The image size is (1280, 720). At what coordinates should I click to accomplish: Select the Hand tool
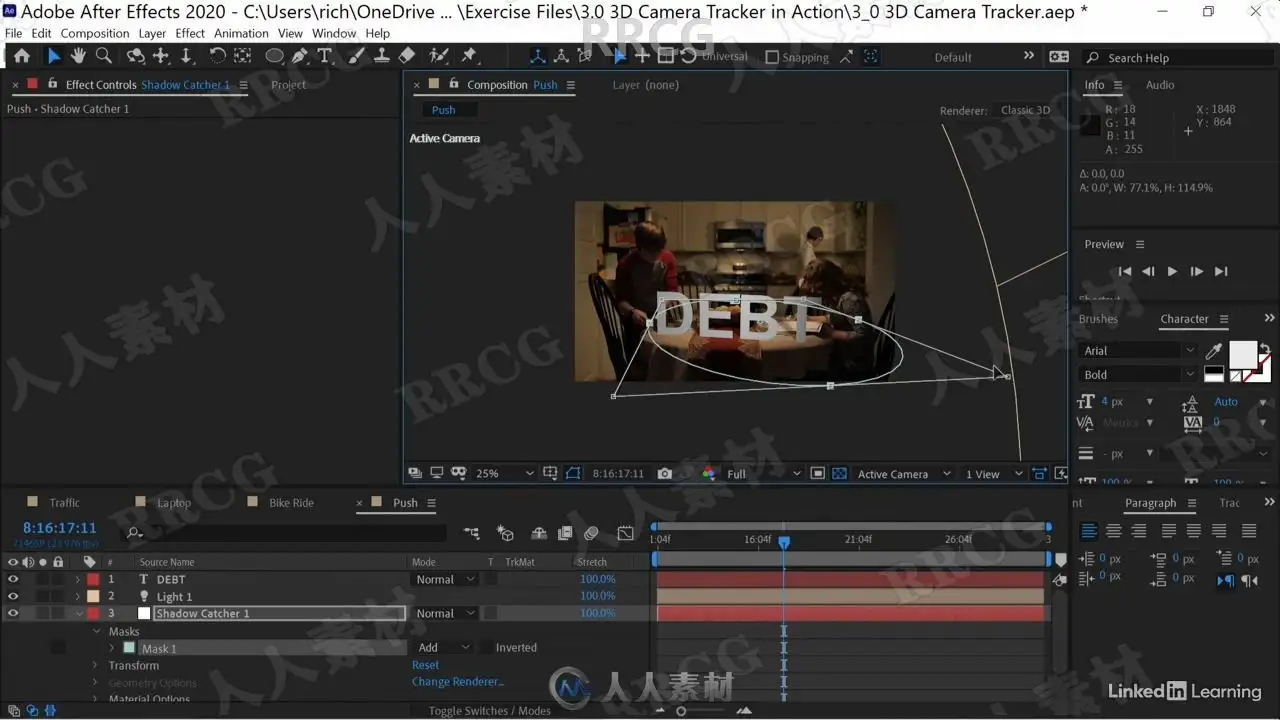pos(78,57)
